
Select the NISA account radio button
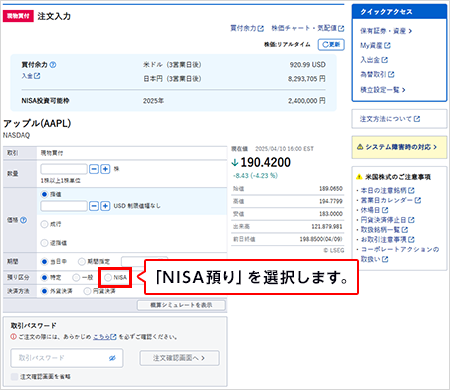pos(108,277)
